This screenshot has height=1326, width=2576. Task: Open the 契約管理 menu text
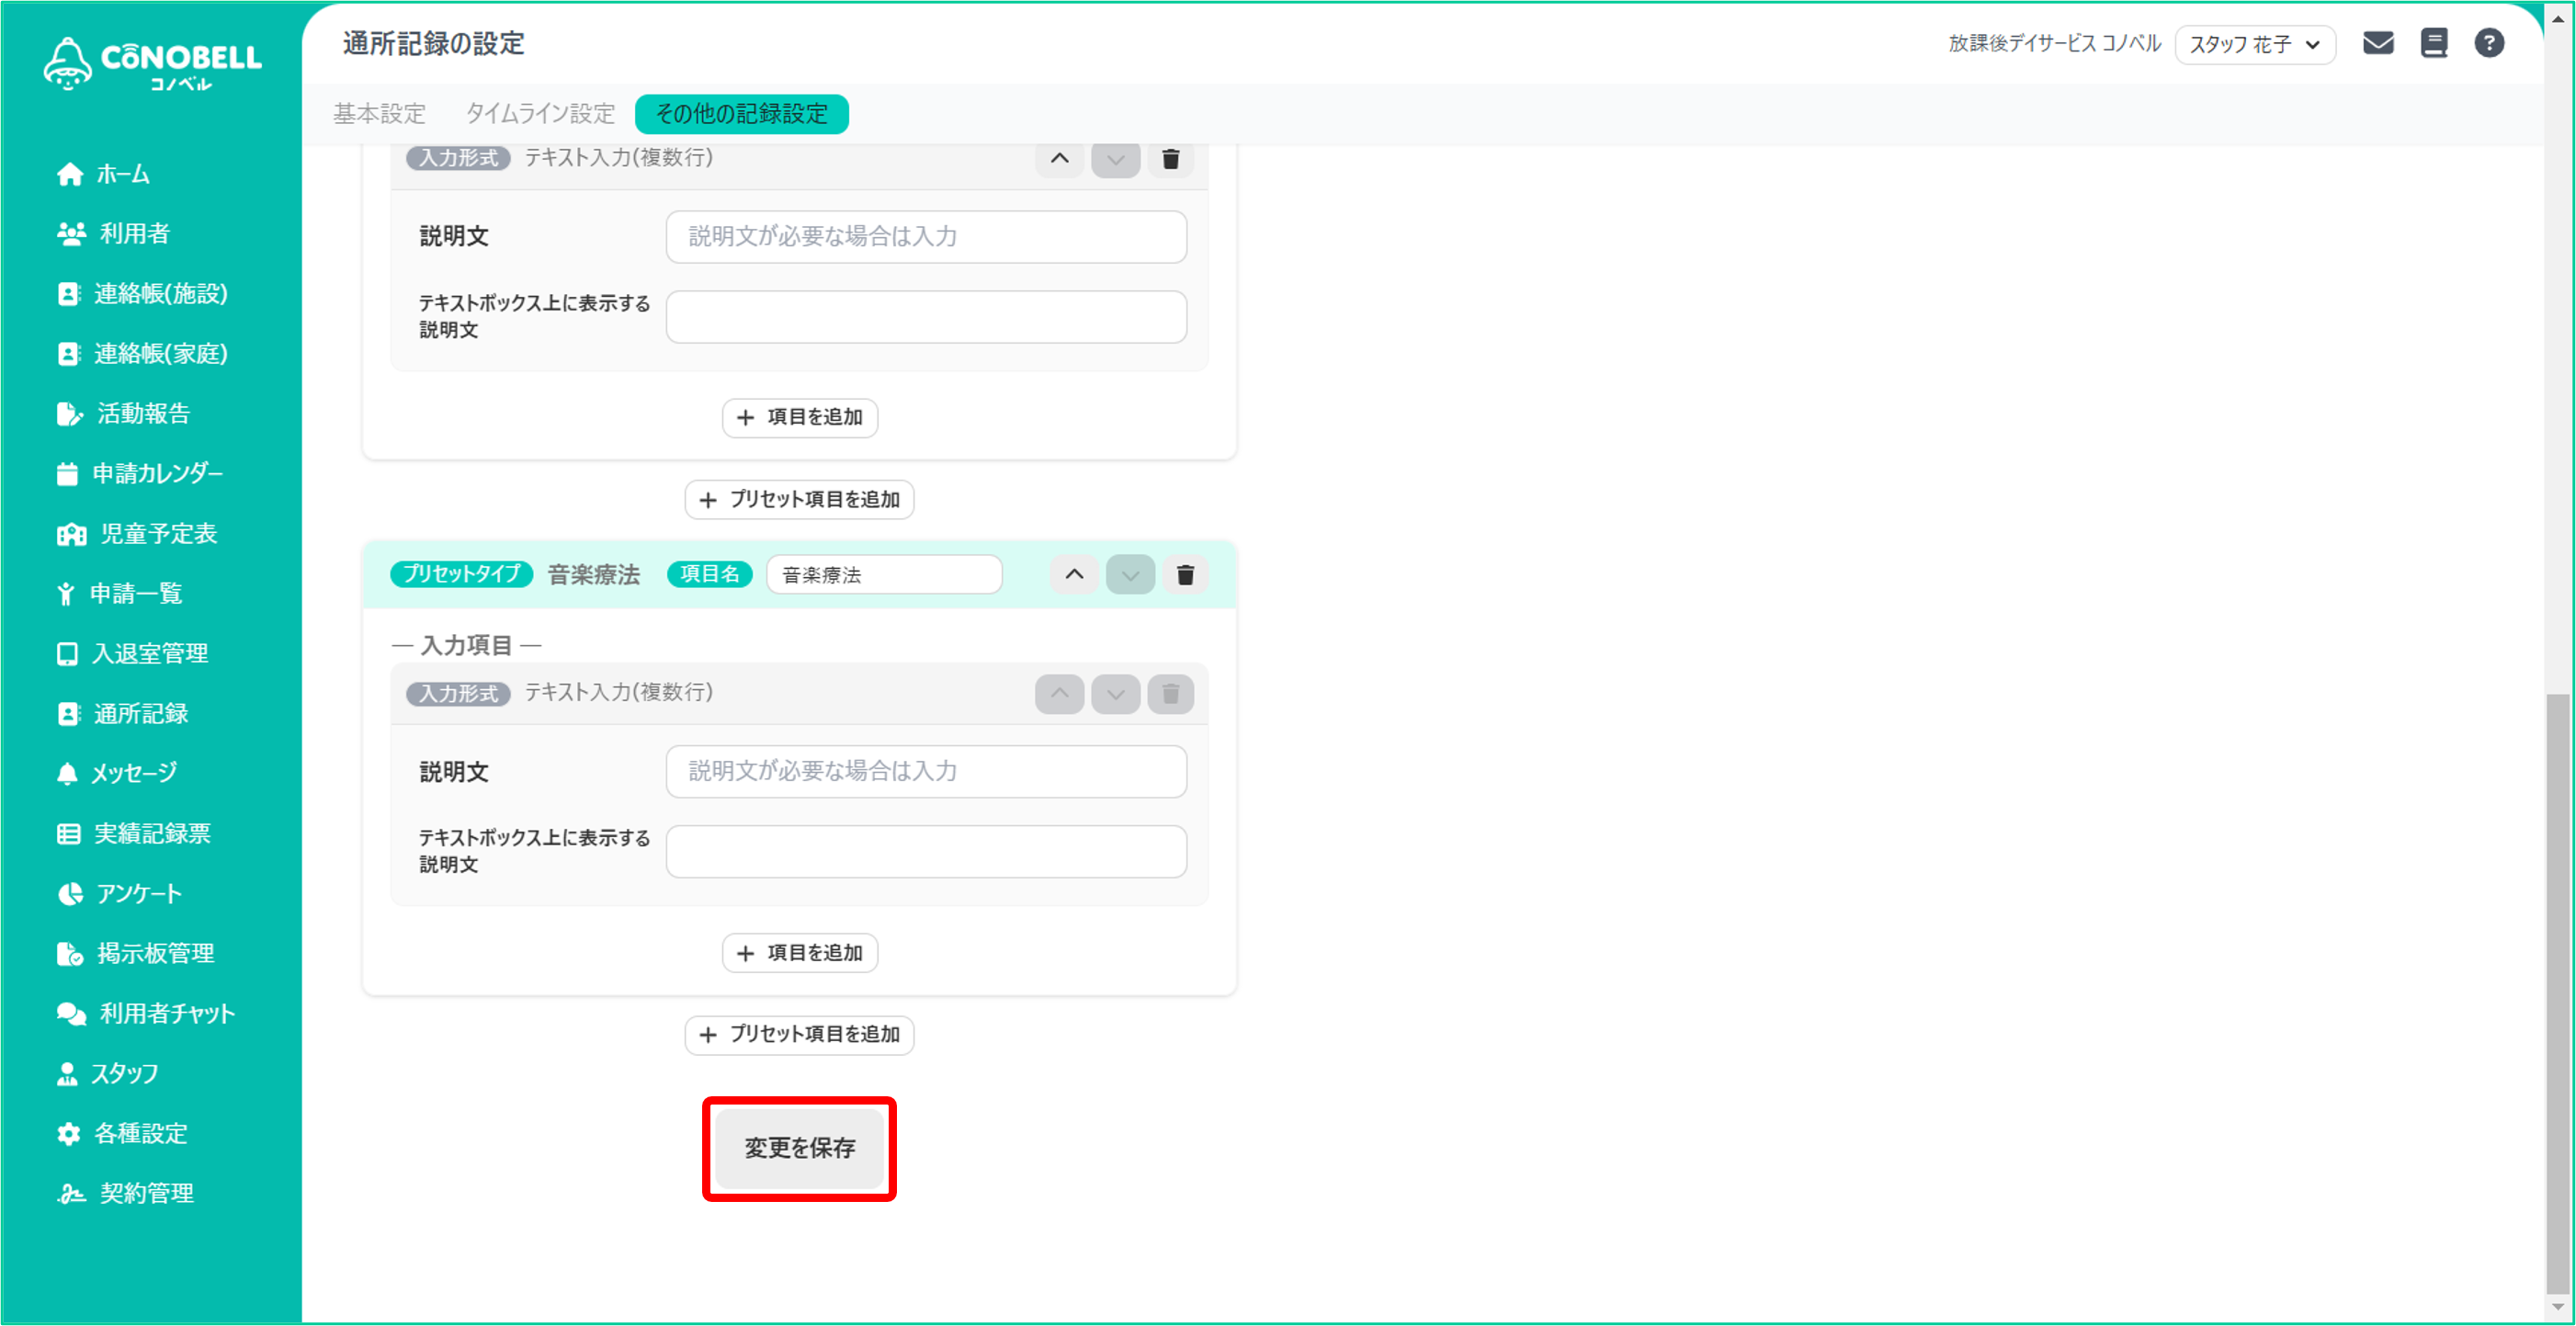(x=147, y=1194)
